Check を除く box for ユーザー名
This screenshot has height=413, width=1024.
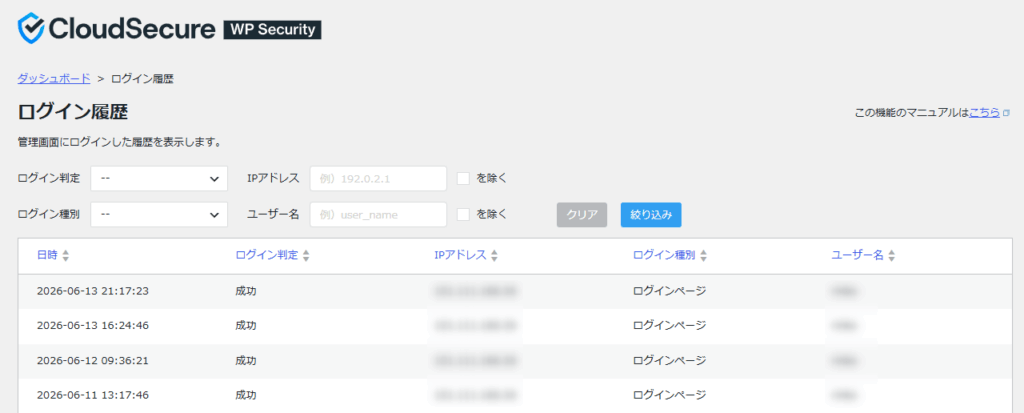tap(464, 214)
